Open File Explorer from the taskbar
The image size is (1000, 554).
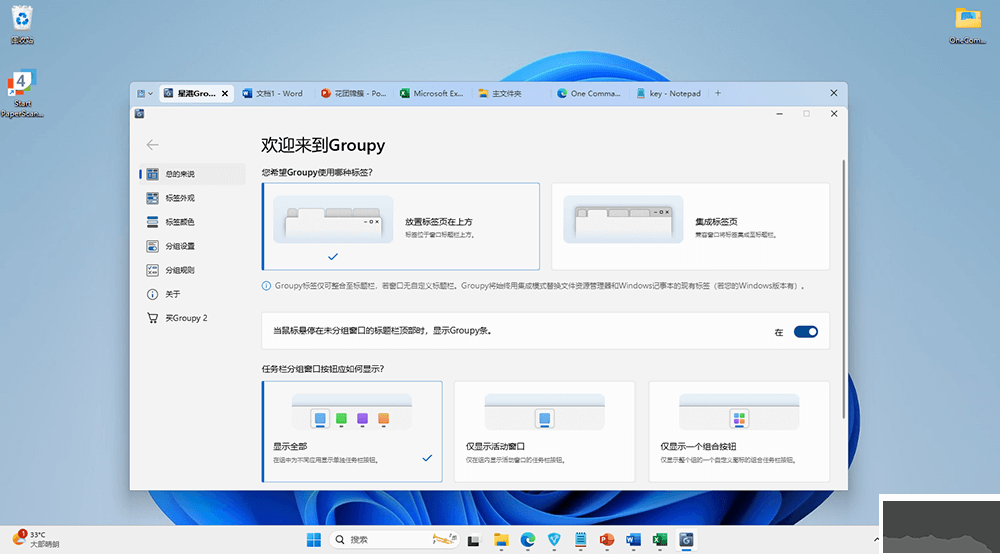click(x=501, y=541)
